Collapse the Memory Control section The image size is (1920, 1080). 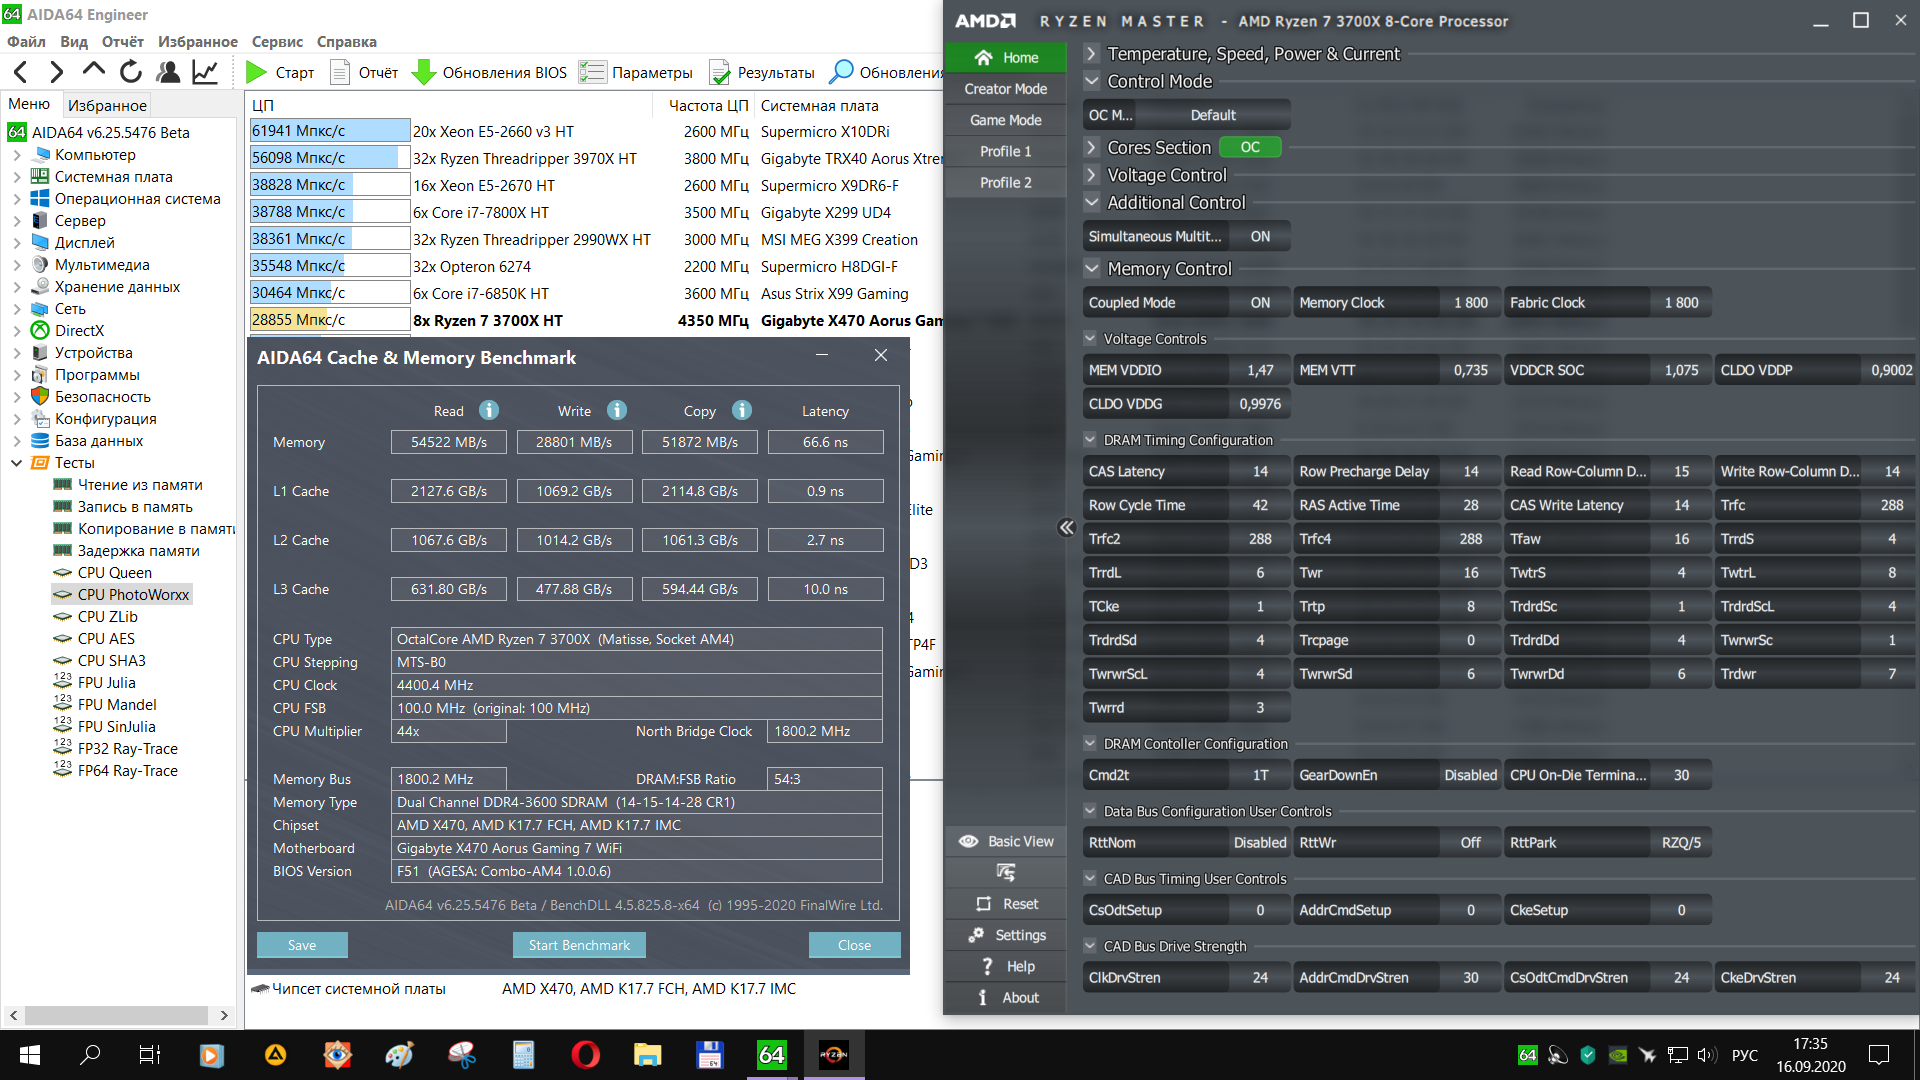(x=1092, y=269)
